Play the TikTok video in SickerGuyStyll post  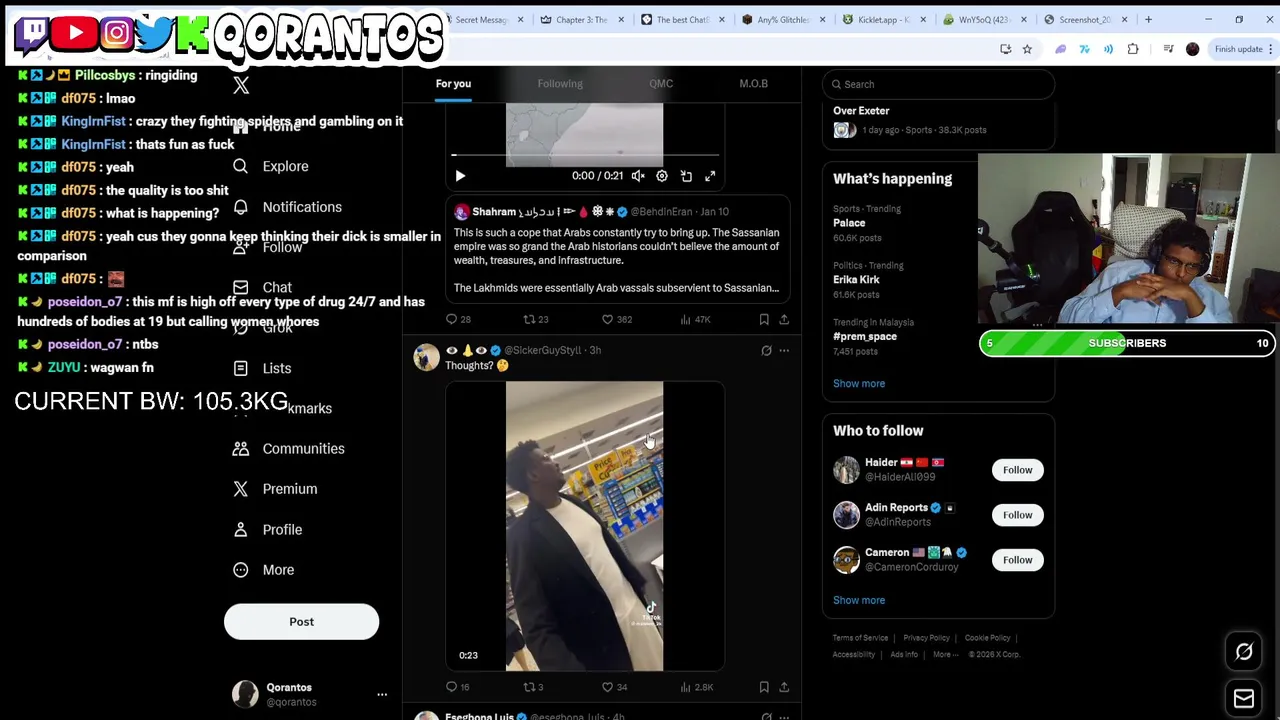584,526
